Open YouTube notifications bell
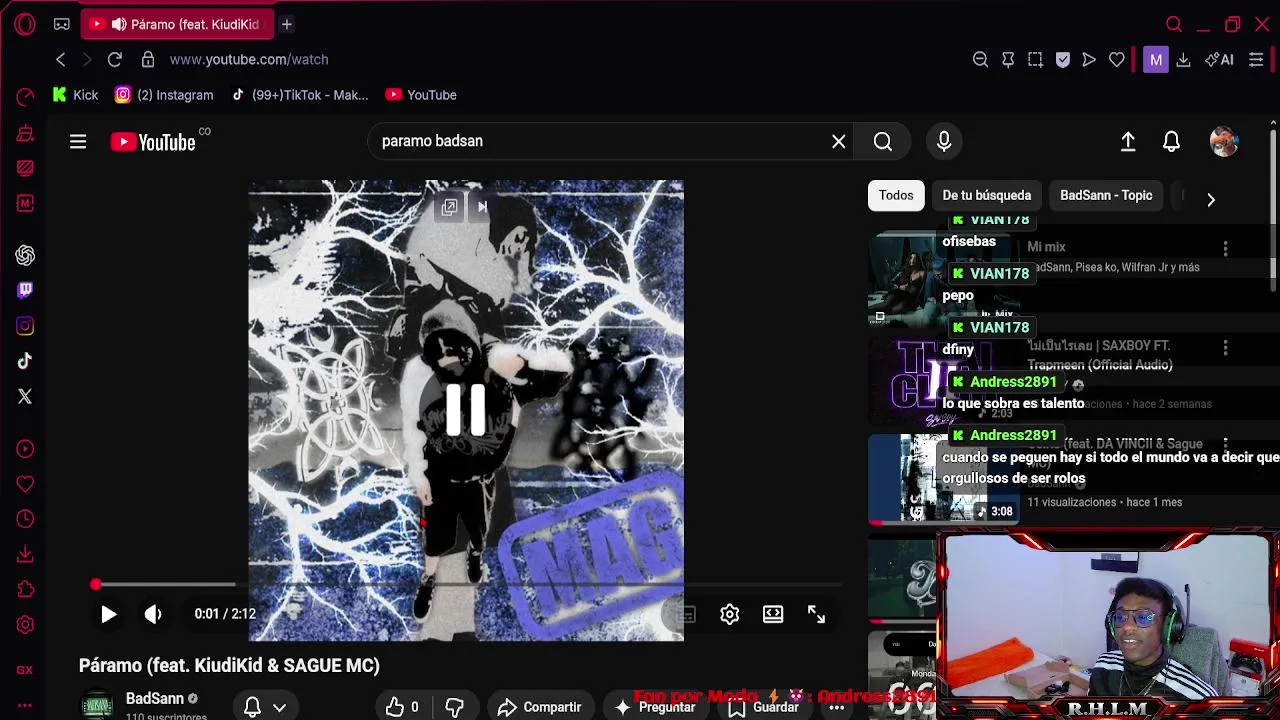Viewport: 1280px width, 720px height. click(1171, 142)
